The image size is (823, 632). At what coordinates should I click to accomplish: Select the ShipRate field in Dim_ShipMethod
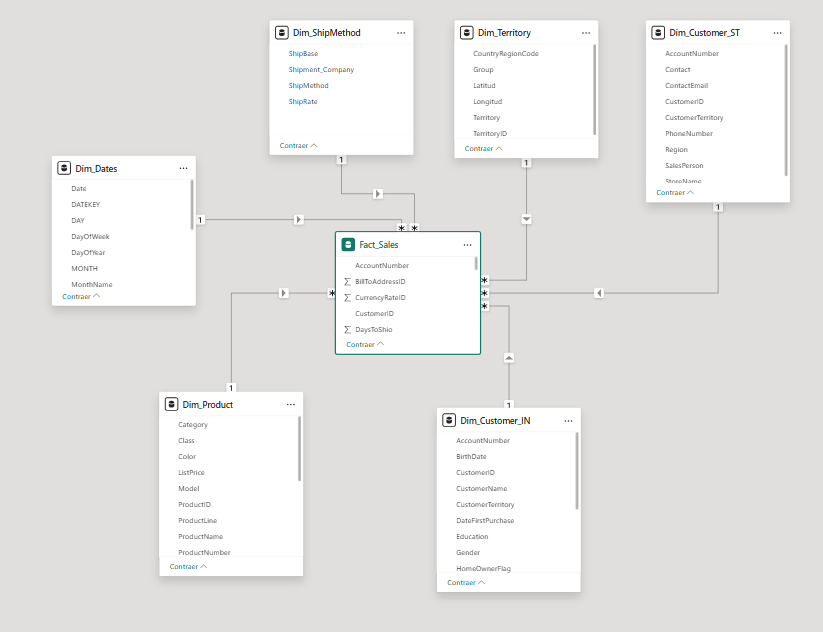302,101
